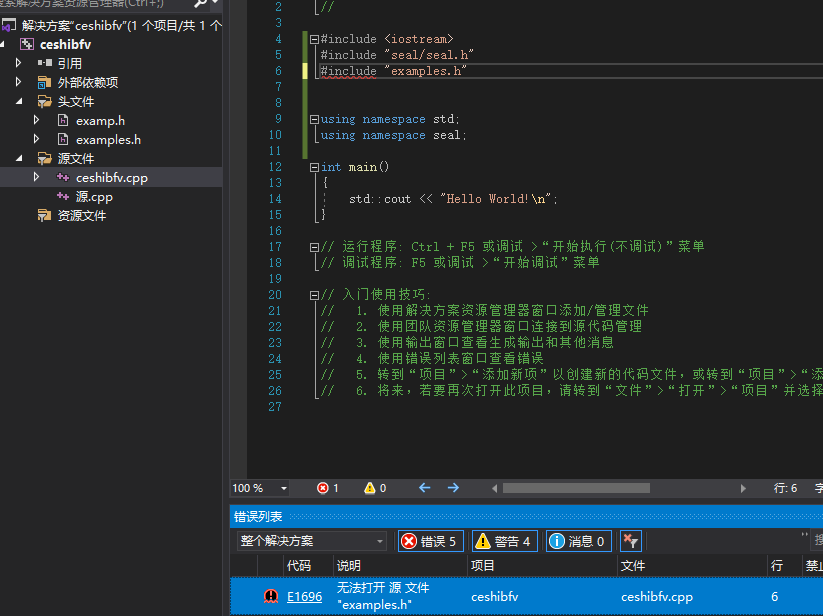Click the editor scroll left arrow
The image size is (823, 616).
[x=494, y=488]
